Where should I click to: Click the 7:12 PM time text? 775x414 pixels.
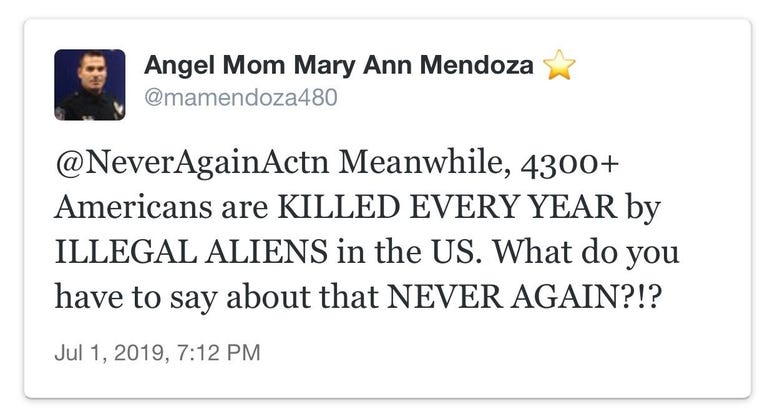tap(218, 353)
